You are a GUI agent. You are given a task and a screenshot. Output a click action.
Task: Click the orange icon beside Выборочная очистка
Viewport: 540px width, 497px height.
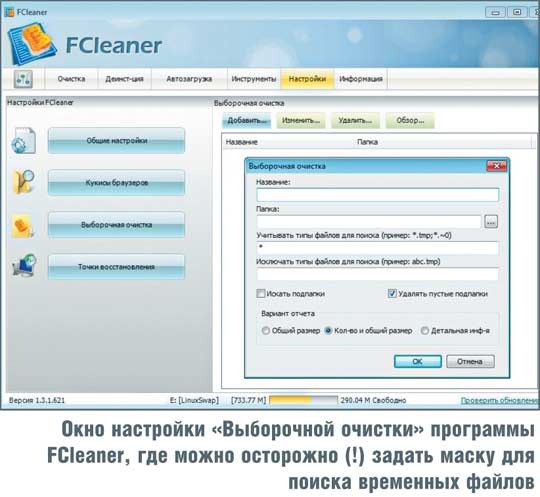click(23, 226)
